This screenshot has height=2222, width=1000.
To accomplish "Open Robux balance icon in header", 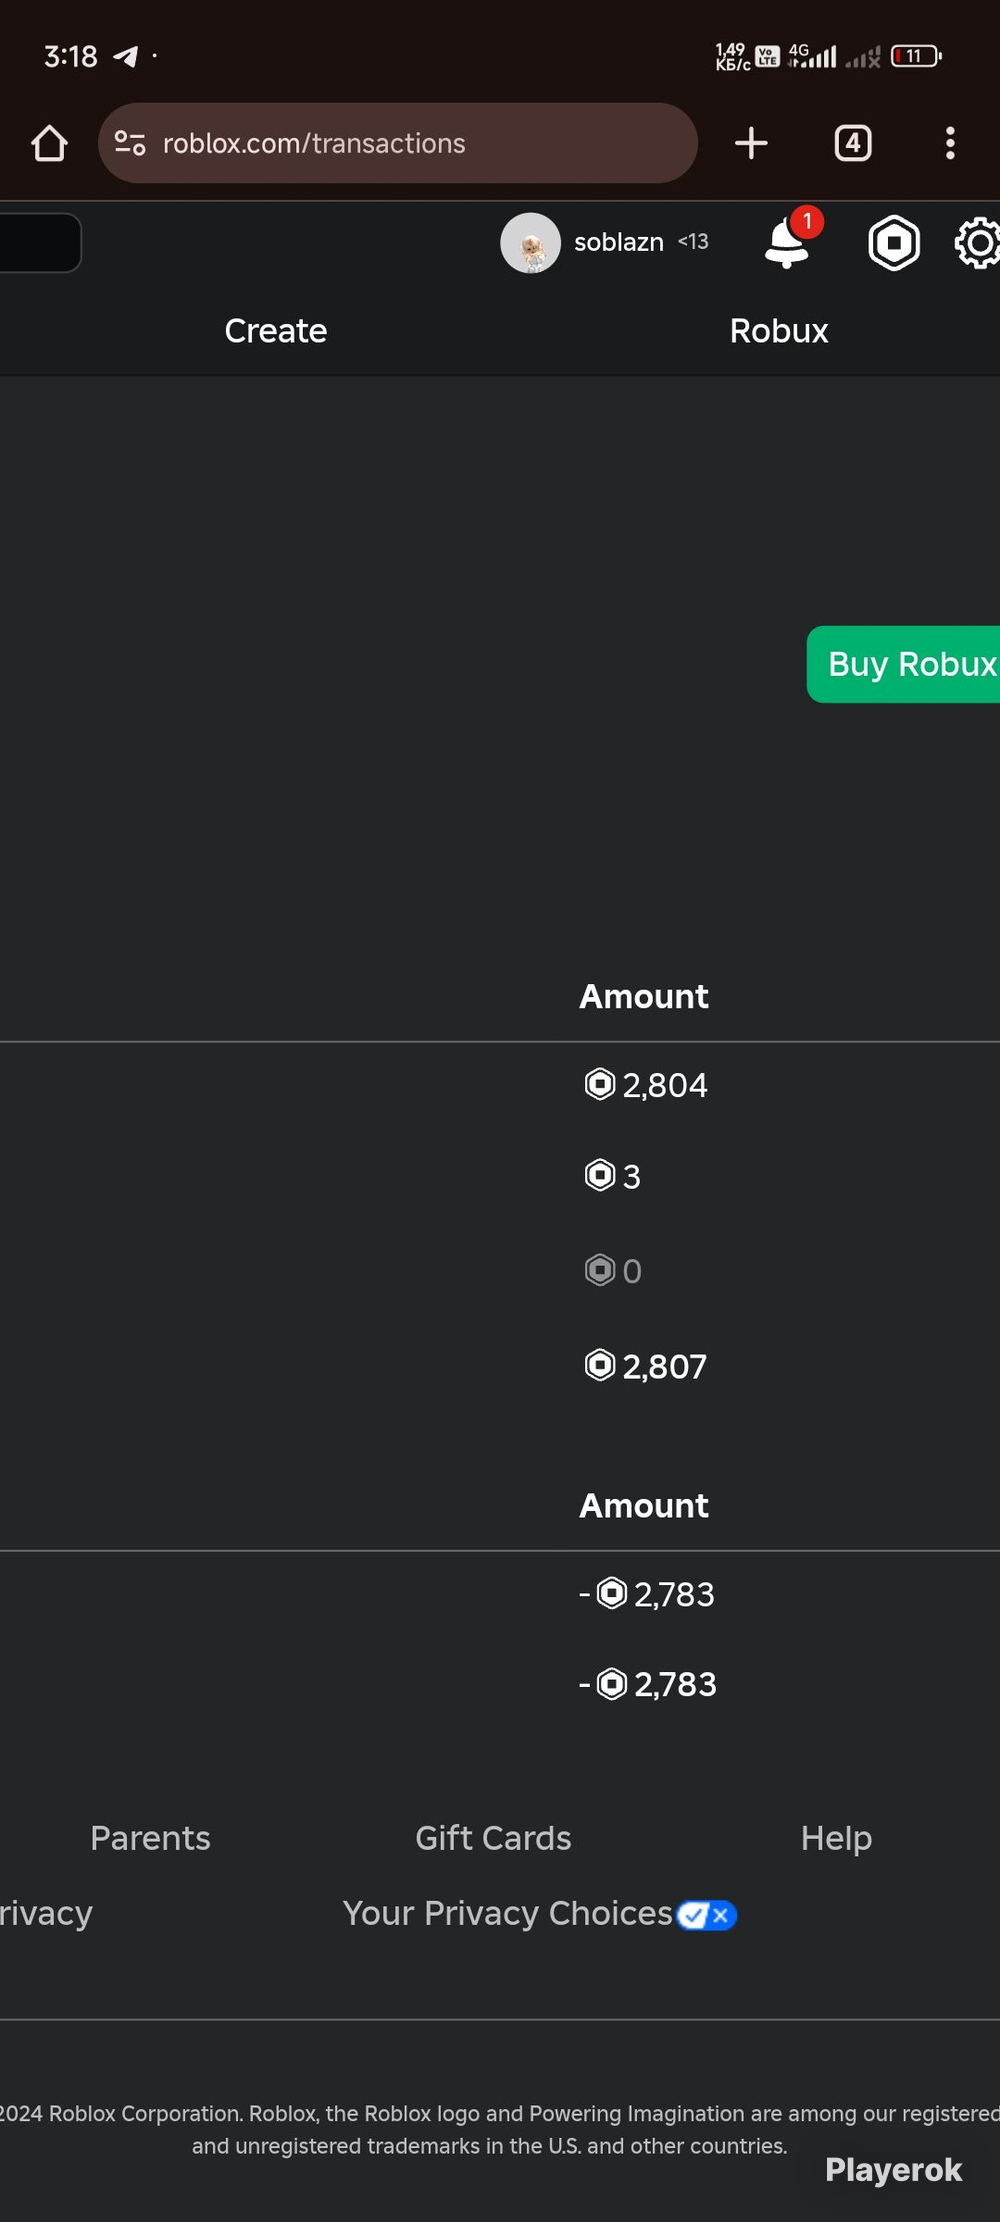I will (894, 242).
